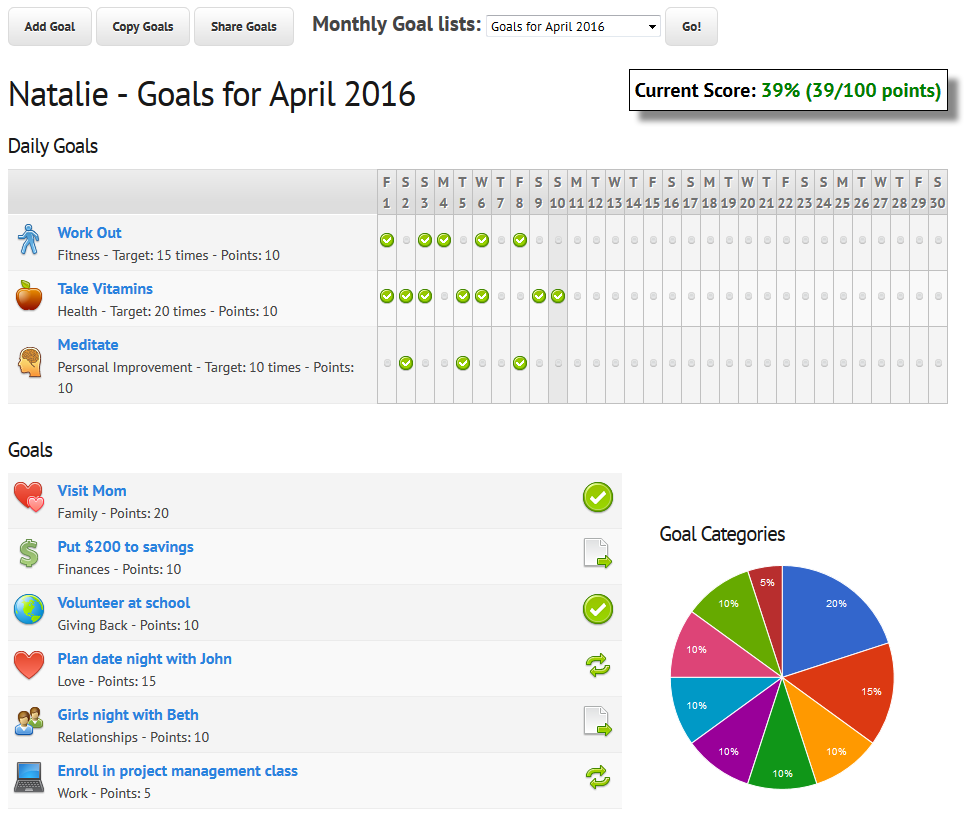Click the dollar sign icon for savings goal
The height and width of the screenshot is (817, 965).
28,554
